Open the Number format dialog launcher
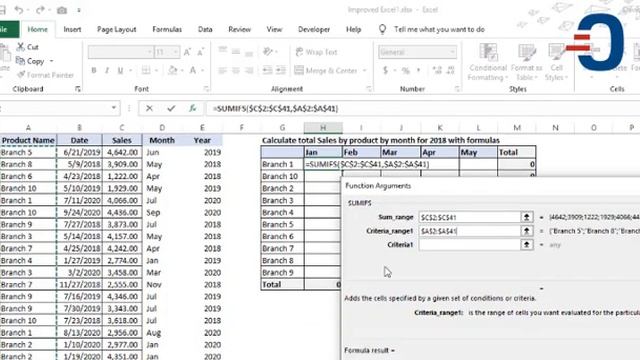 tap(457, 89)
